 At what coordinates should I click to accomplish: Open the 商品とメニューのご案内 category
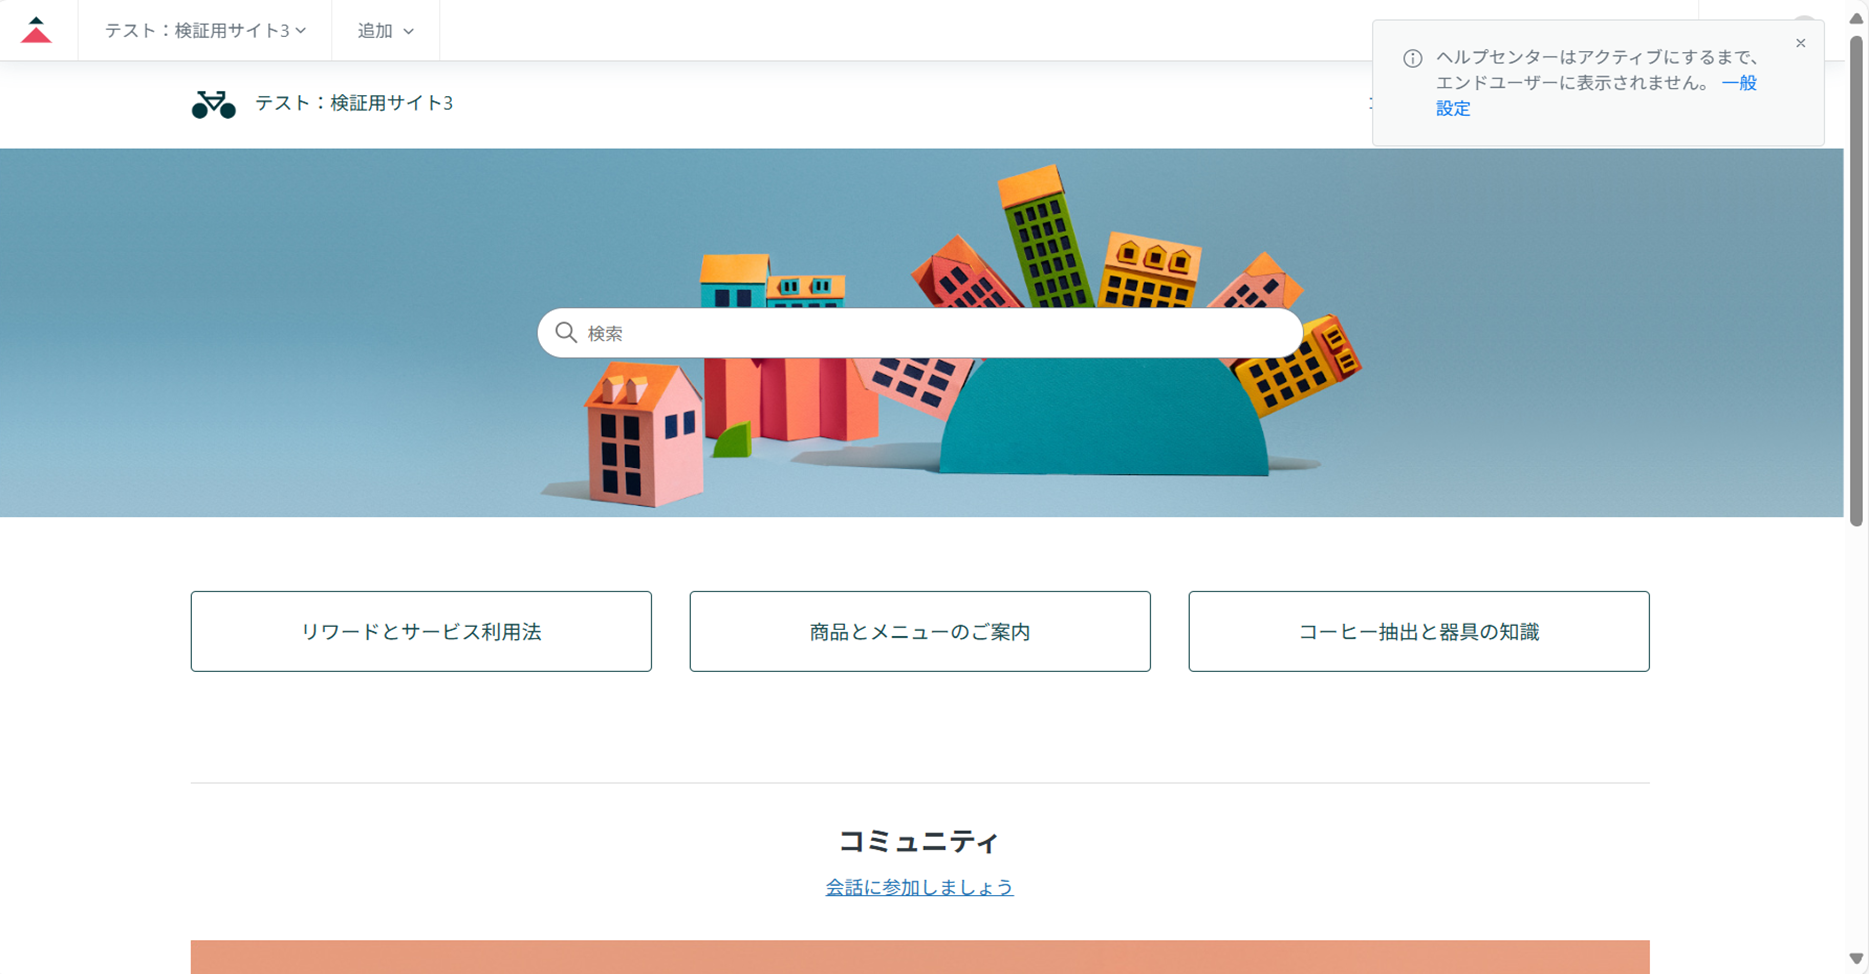pyautogui.click(x=919, y=631)
